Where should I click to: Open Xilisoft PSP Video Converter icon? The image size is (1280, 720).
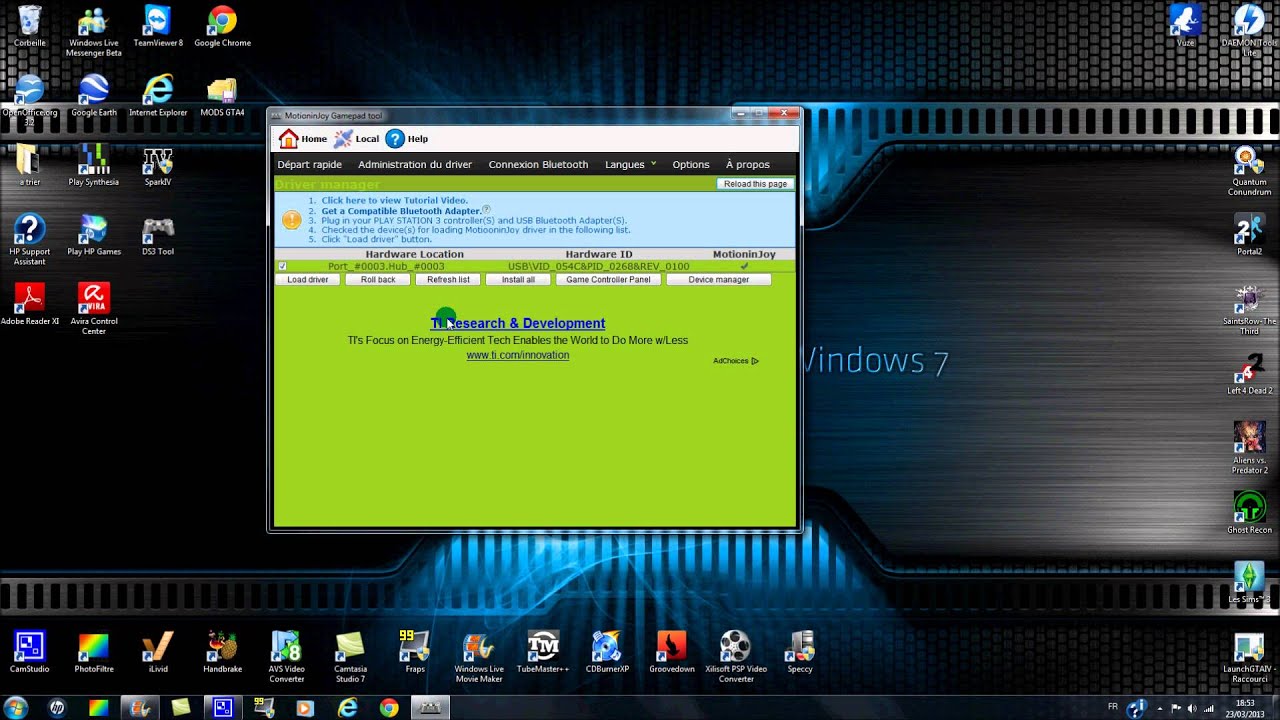(x=735, y=657)
